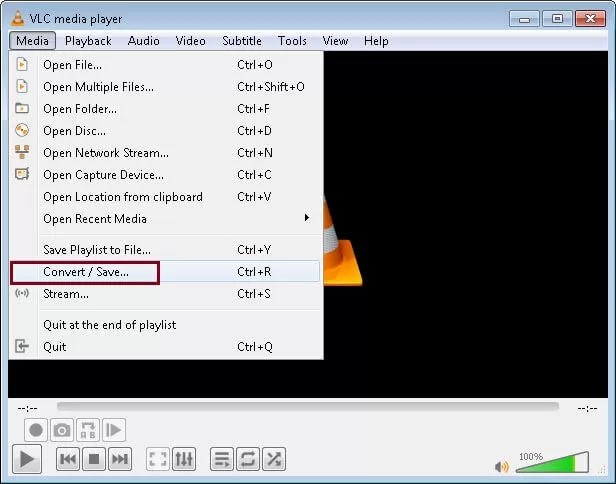Toggle Quit at the end of playlist
The height and width of the screenshot is (484, 616).
point(165,325)
